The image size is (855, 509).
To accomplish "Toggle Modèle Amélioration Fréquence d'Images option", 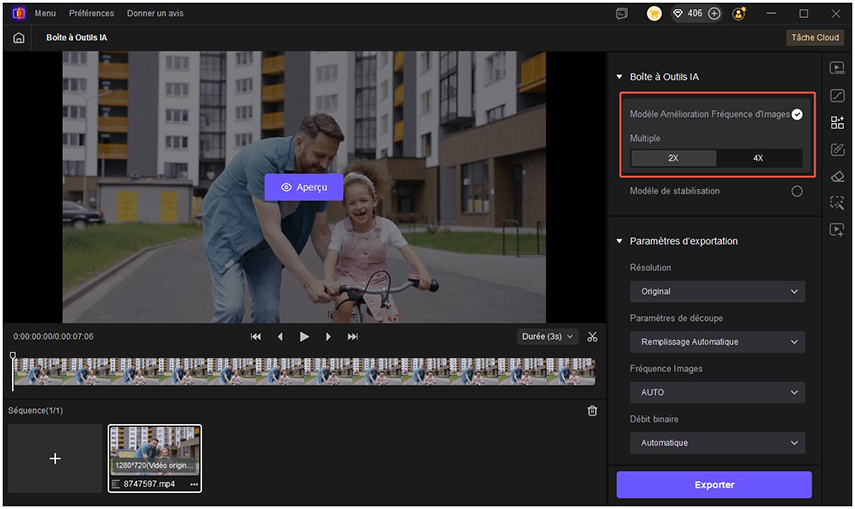I will point(797,114).
